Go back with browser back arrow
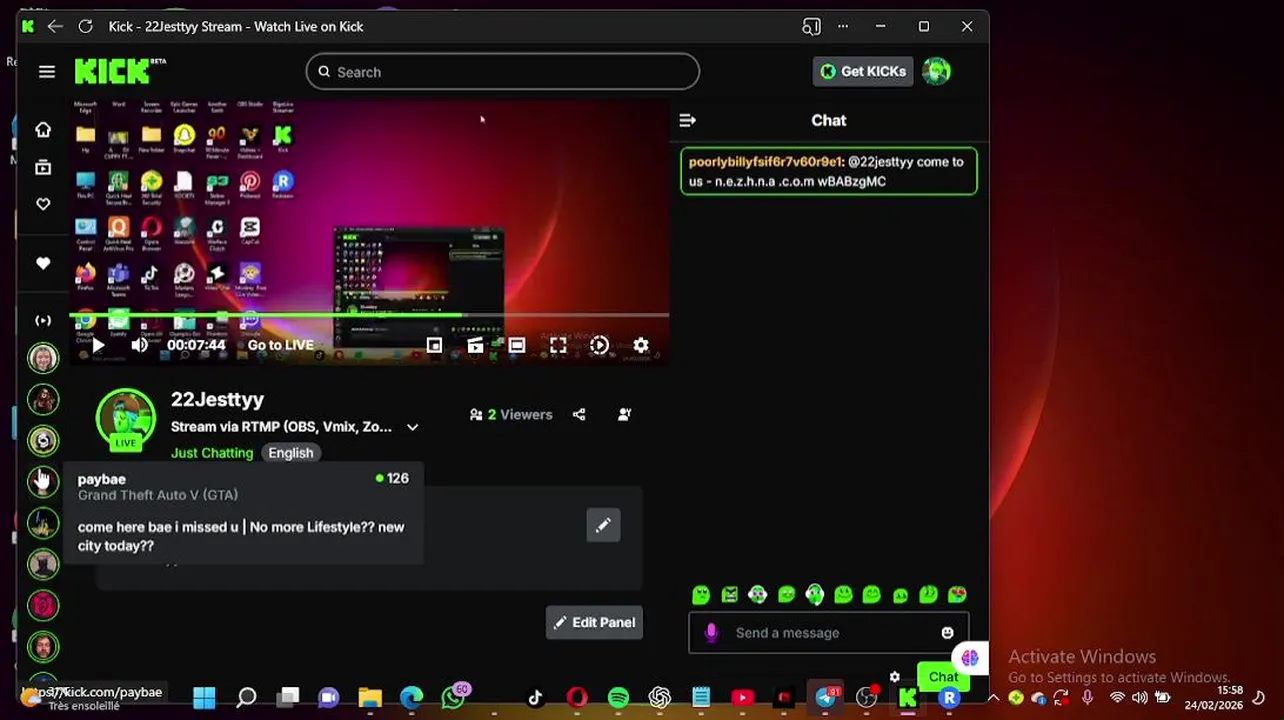Screen dimensions: 1284x720 55,27
